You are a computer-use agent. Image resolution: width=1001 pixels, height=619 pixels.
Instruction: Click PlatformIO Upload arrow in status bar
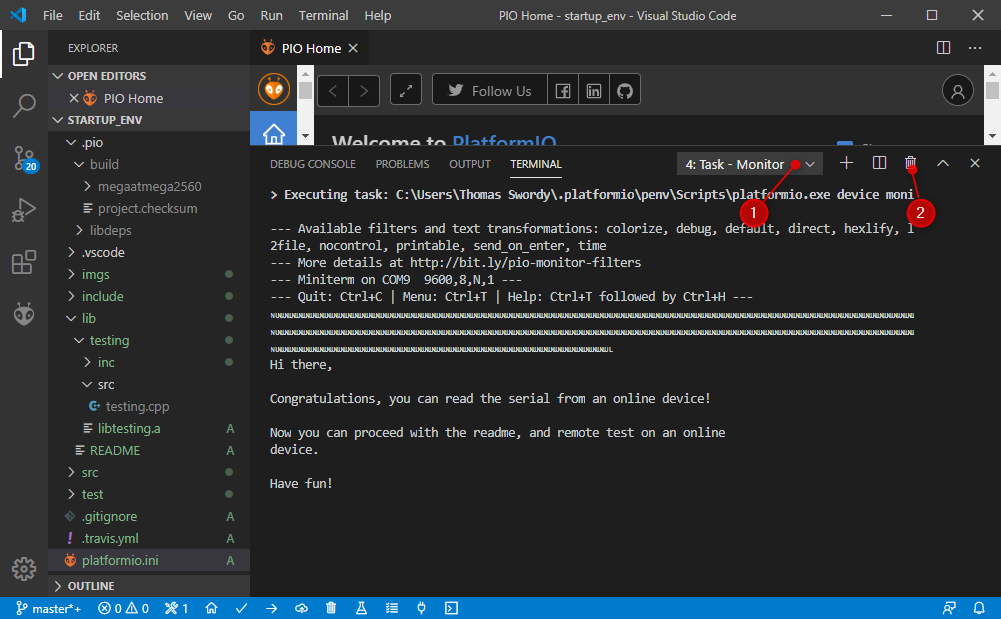click(271, 608)
